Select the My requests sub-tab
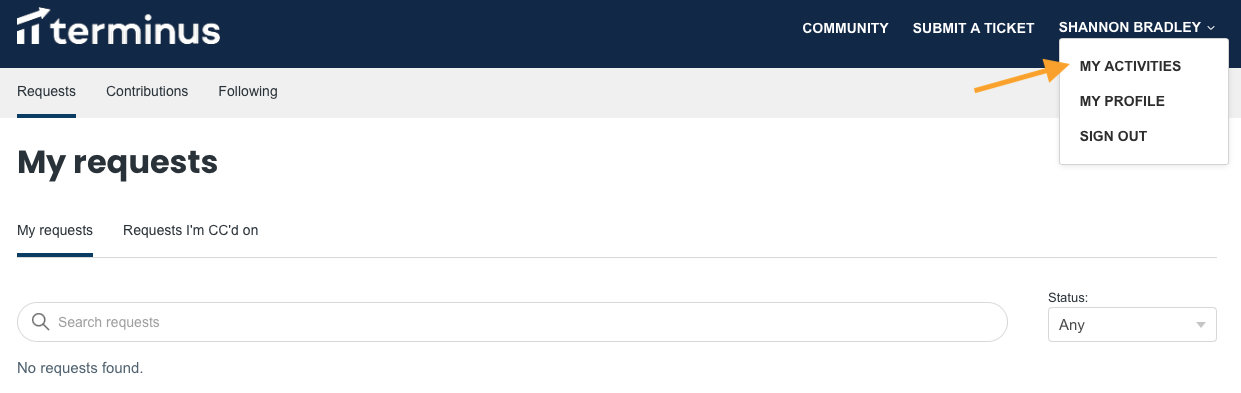 pyautogui.click(x=55, y=230)
